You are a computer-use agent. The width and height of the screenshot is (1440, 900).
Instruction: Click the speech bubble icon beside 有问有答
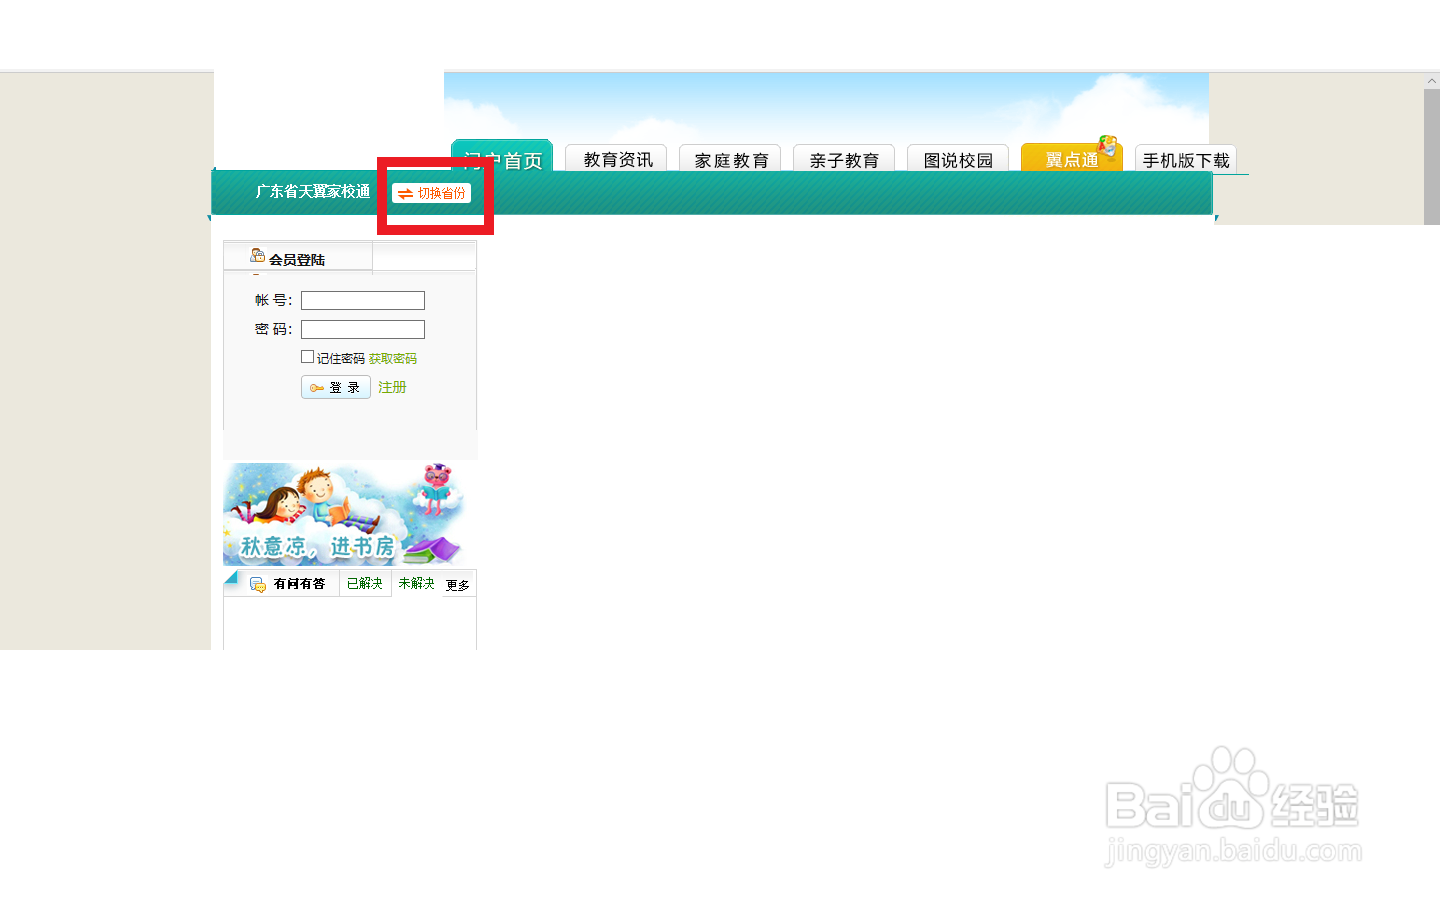click(256, 584)
